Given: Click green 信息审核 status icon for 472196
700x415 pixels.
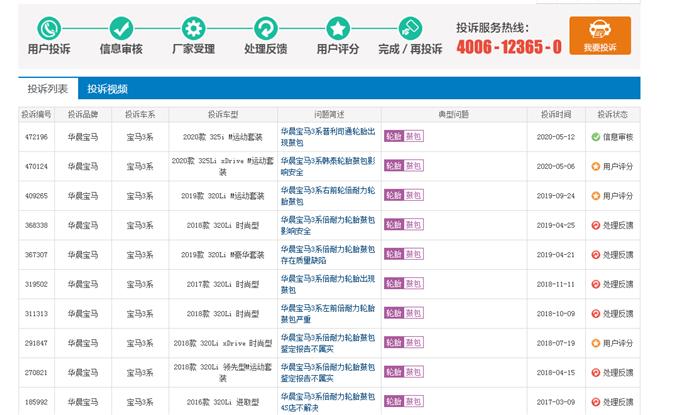Looking at the screenshot, I should click(x=596, y=137).
